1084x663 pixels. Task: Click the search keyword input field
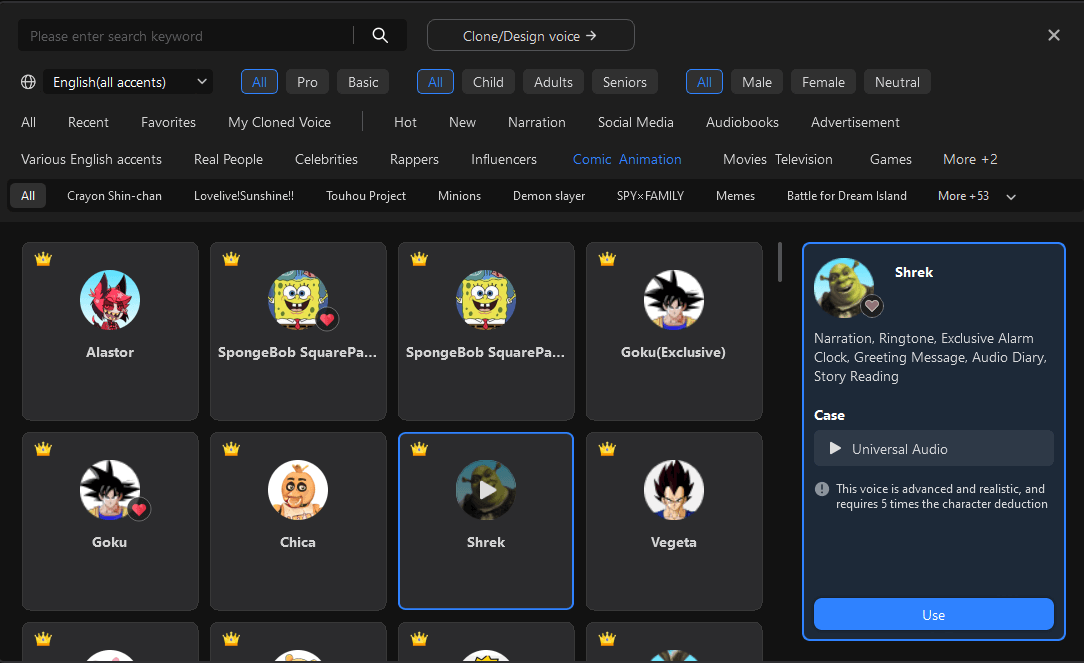pyautogui.click(x=185, y=36)
